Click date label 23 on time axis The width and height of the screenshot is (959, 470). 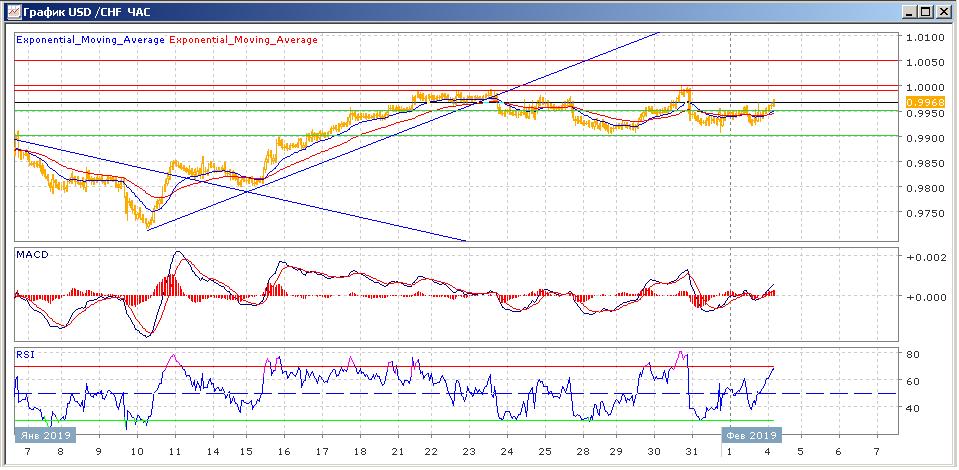(469, 452)
